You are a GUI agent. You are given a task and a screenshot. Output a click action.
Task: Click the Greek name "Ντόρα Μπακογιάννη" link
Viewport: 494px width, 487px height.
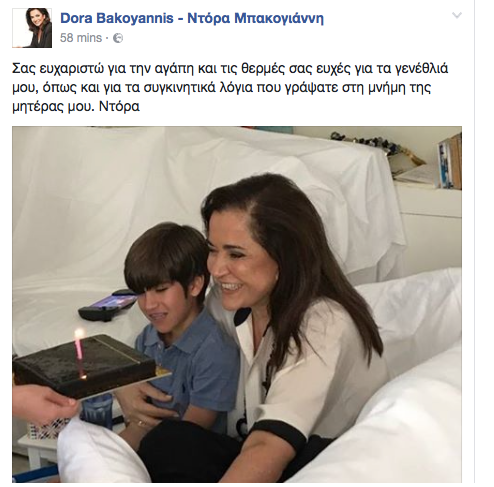click(256, 19)
